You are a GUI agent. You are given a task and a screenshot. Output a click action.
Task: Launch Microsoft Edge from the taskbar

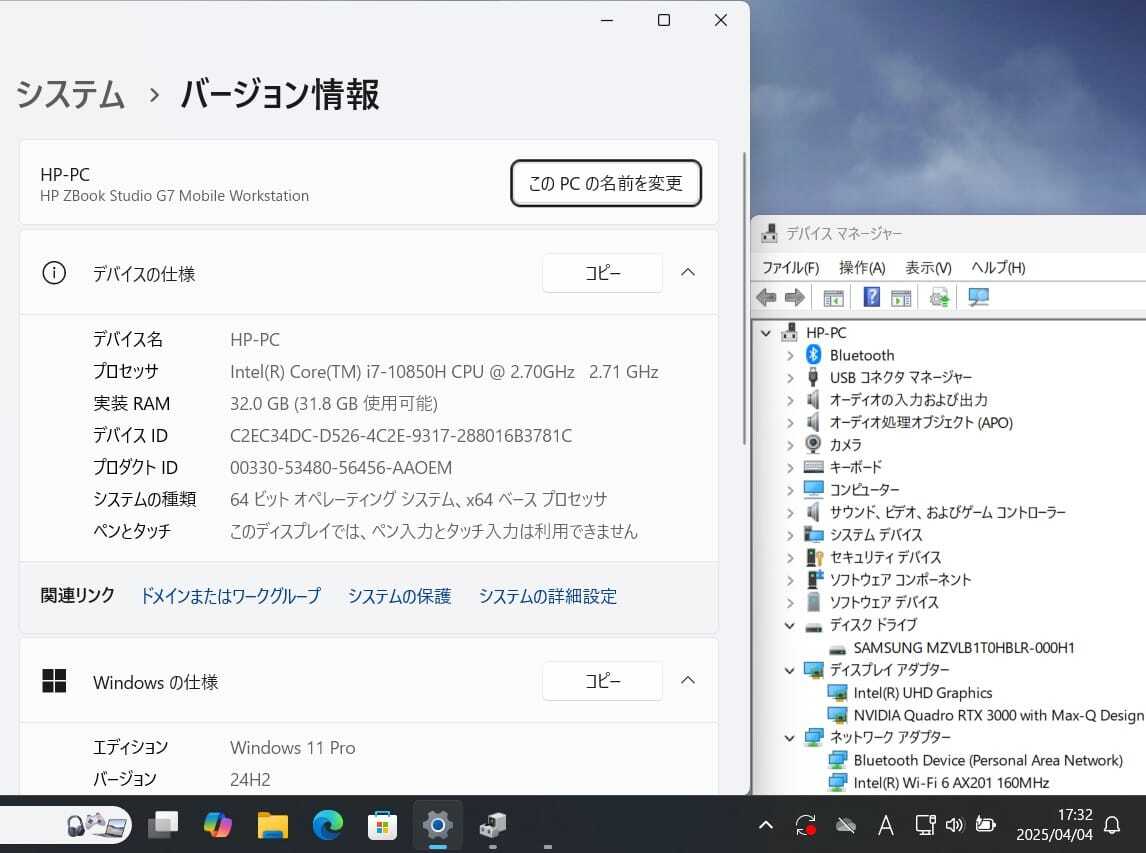click(x=327, y=825)
